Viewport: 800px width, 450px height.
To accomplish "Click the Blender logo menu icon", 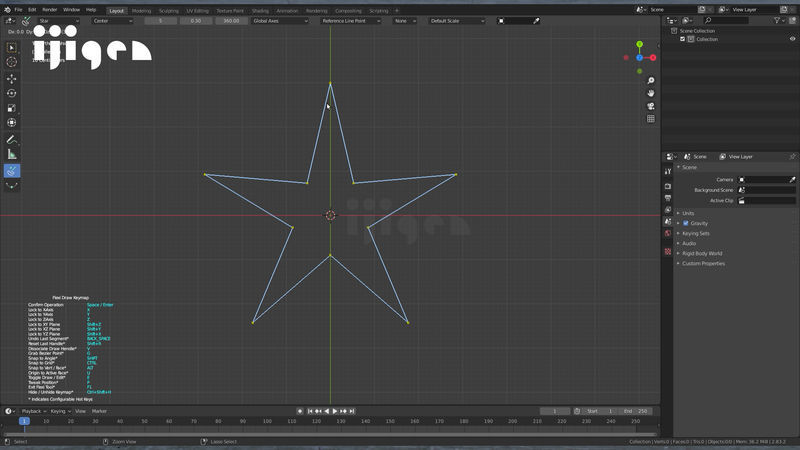I will (7, 10).
